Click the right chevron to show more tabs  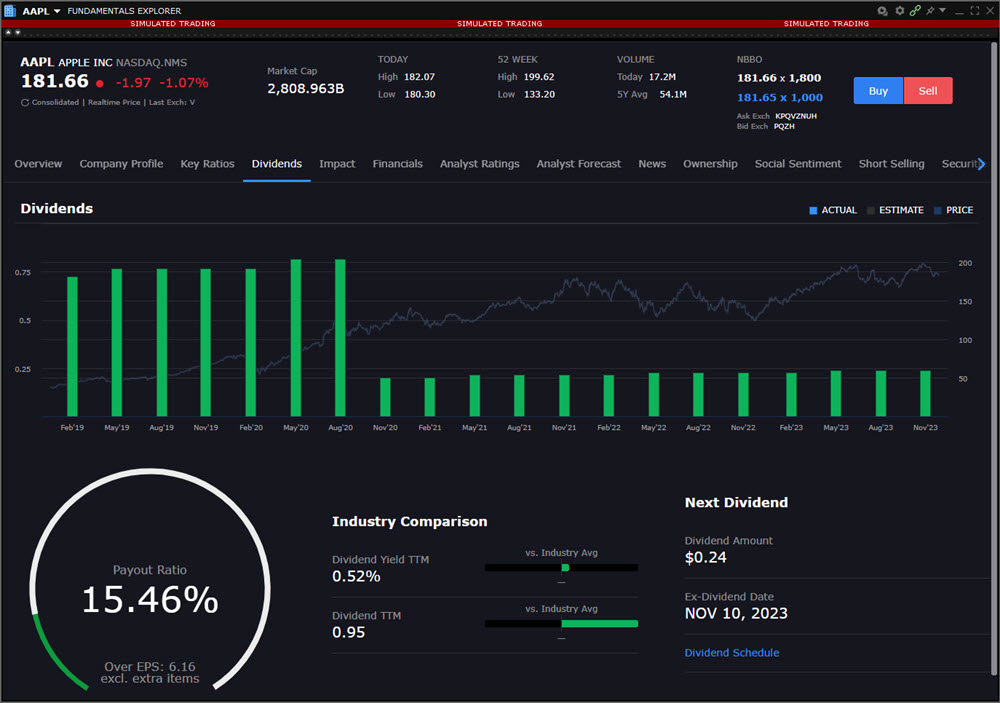pos(982,164)
